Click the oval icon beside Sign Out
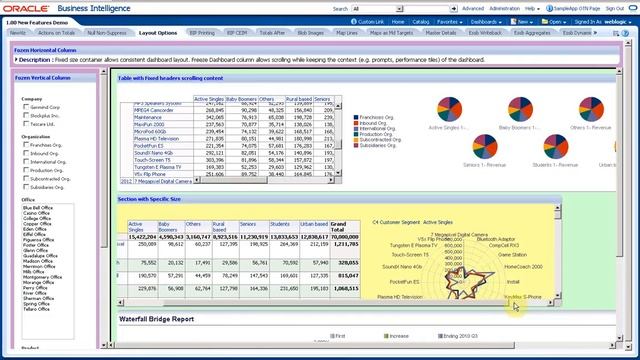The width and height of the screenshot is (640, 360). [633, 9]
